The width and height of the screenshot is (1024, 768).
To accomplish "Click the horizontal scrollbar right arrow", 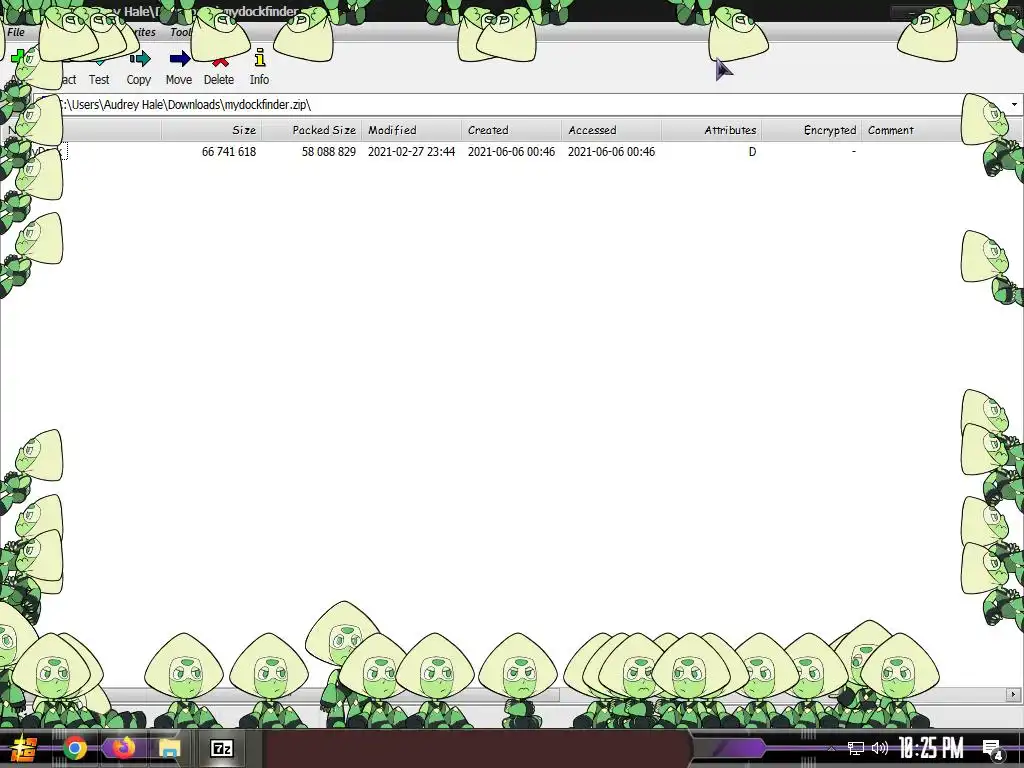I will point(1014,694).
